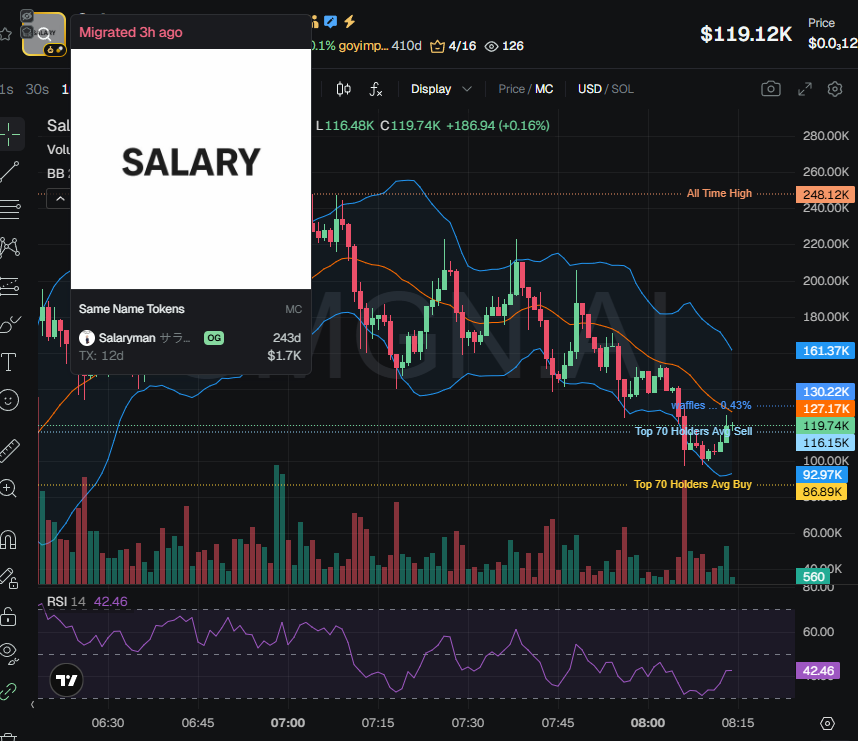
Task: Expand the Display dropdown
Action: [441, 89]
